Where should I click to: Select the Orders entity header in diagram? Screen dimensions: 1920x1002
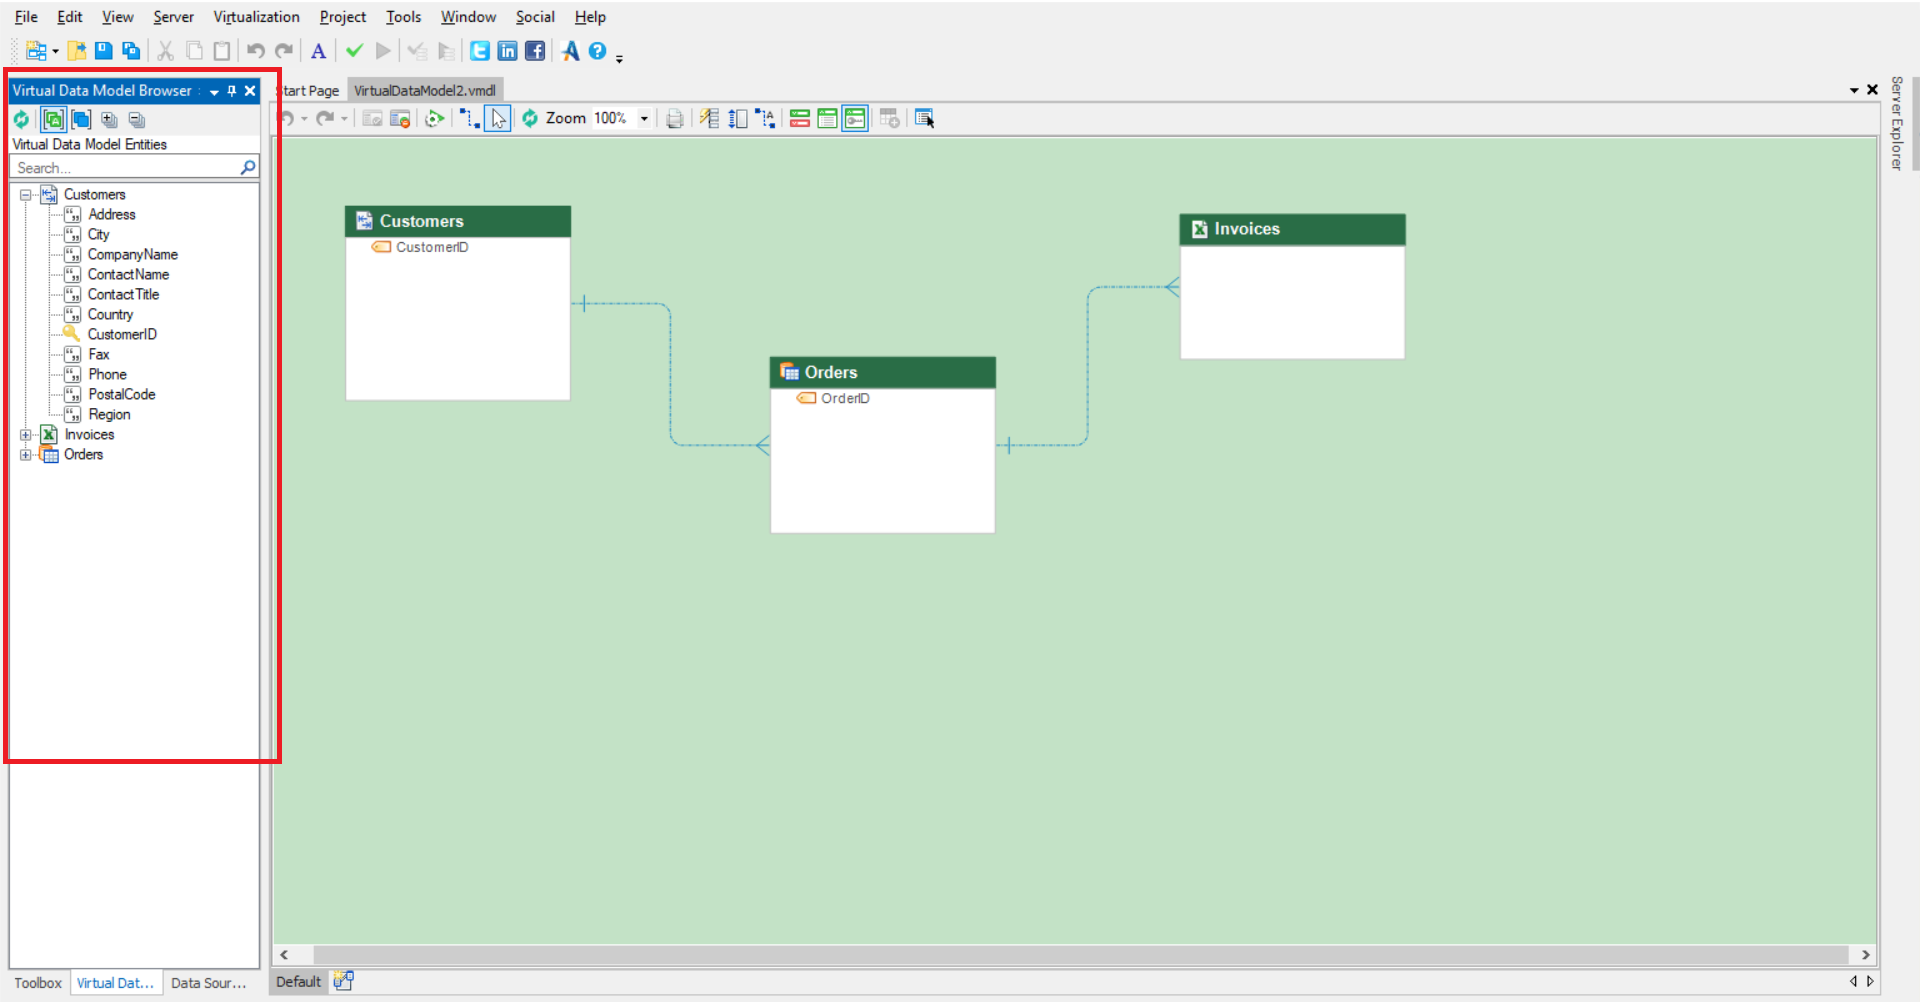[x=882, y=372]
